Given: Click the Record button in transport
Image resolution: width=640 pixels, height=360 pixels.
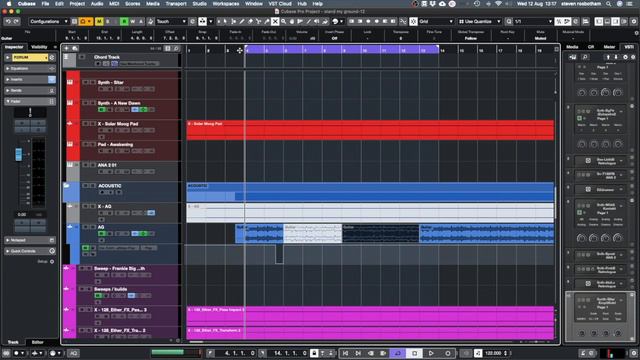Looking at the screenshot, I should click(x=447, y=353).
